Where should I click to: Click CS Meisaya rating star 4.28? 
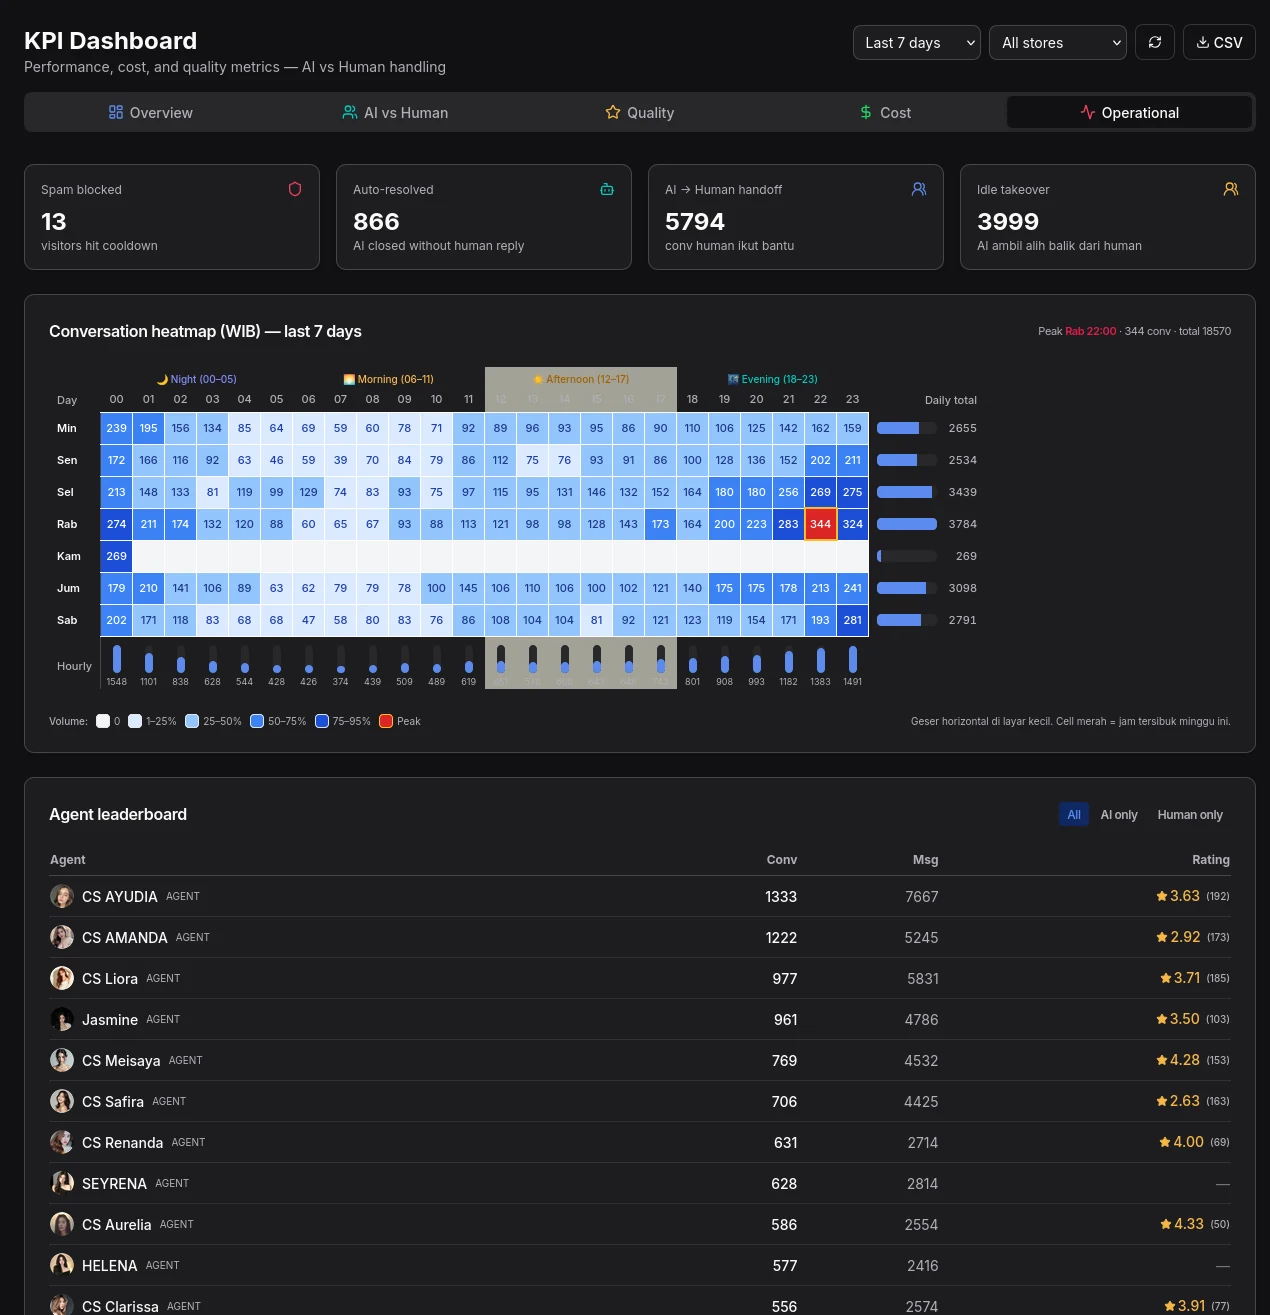click(1162, 1060)
